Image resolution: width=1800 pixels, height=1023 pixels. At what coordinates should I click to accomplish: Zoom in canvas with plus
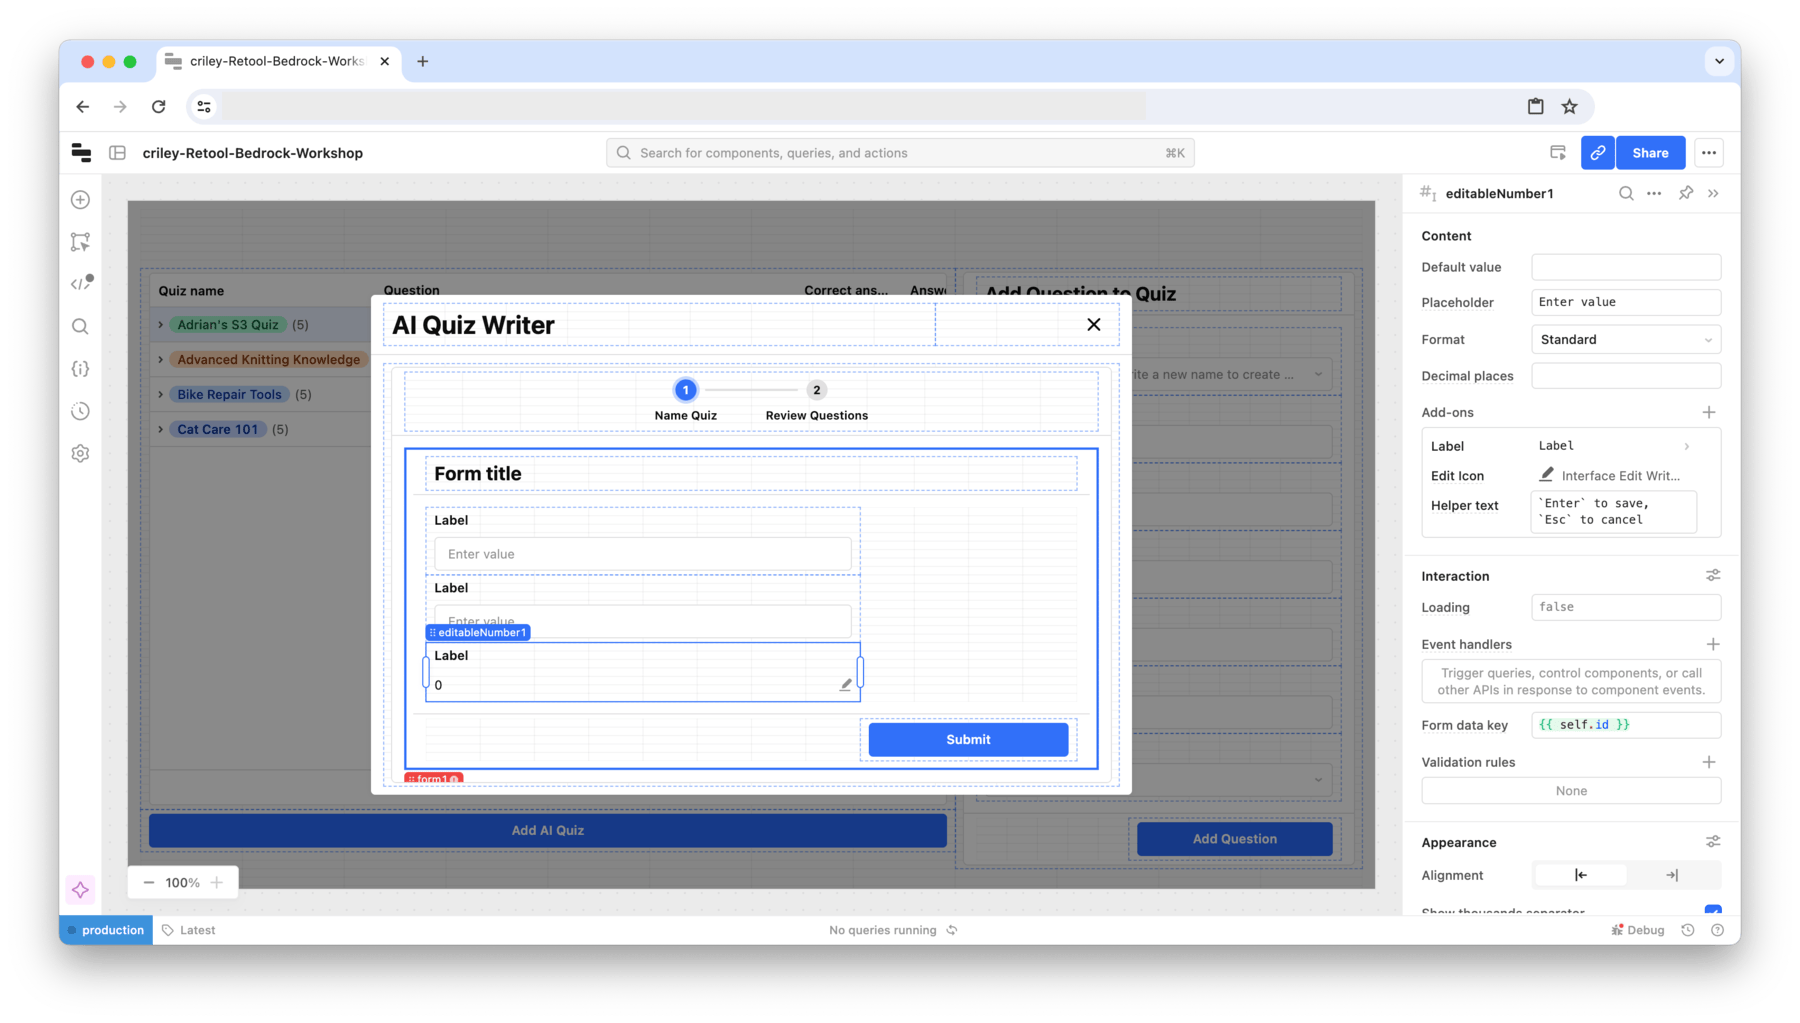coord(217,883)
